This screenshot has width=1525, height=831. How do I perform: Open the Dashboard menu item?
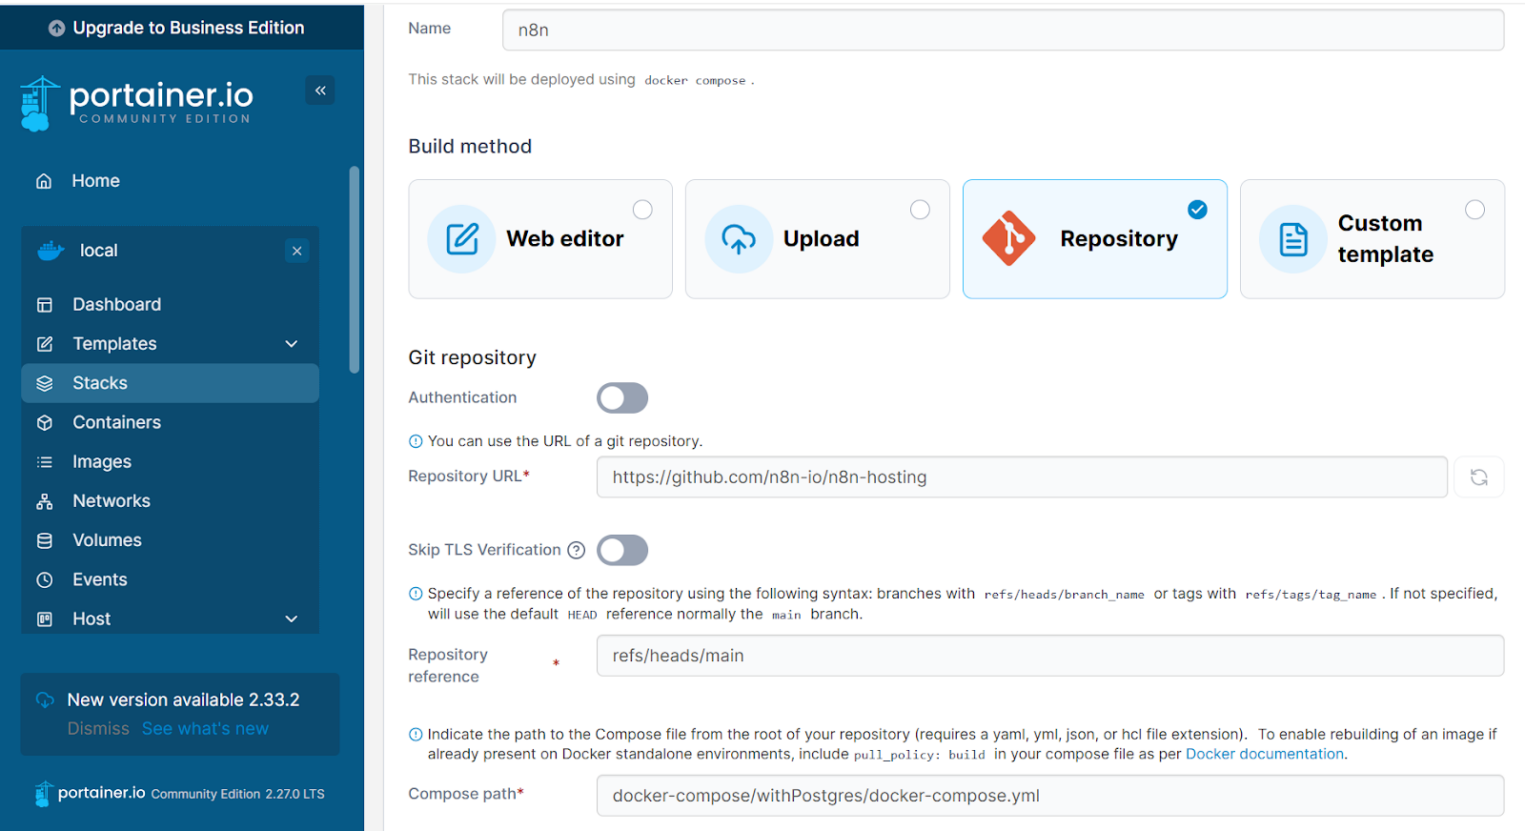(116, 305)
